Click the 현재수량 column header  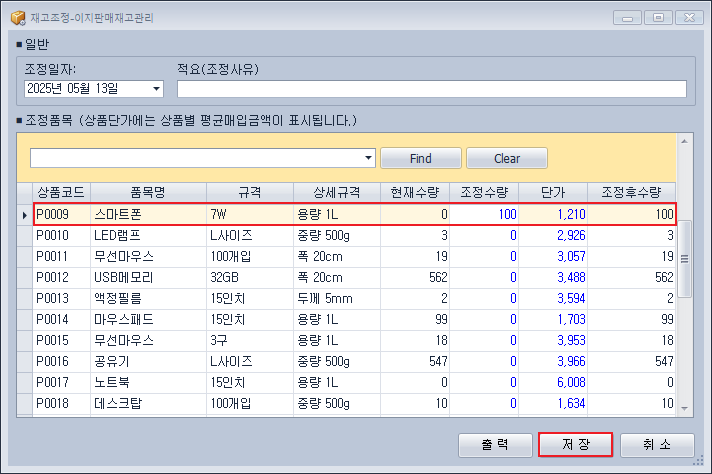tap(415, 193)
